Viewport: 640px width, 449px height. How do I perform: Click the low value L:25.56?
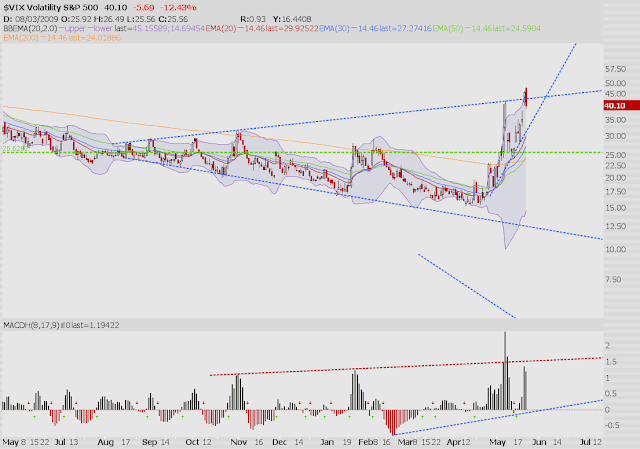pos(140,19)
